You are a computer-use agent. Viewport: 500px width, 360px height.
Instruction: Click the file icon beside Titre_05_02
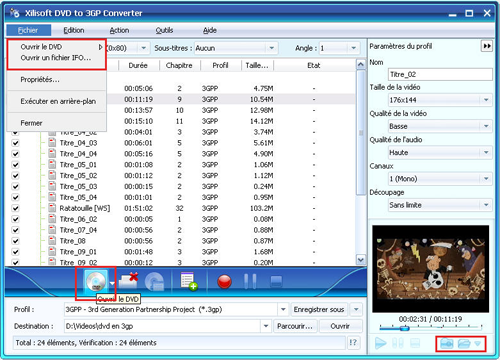coord(52,175)
